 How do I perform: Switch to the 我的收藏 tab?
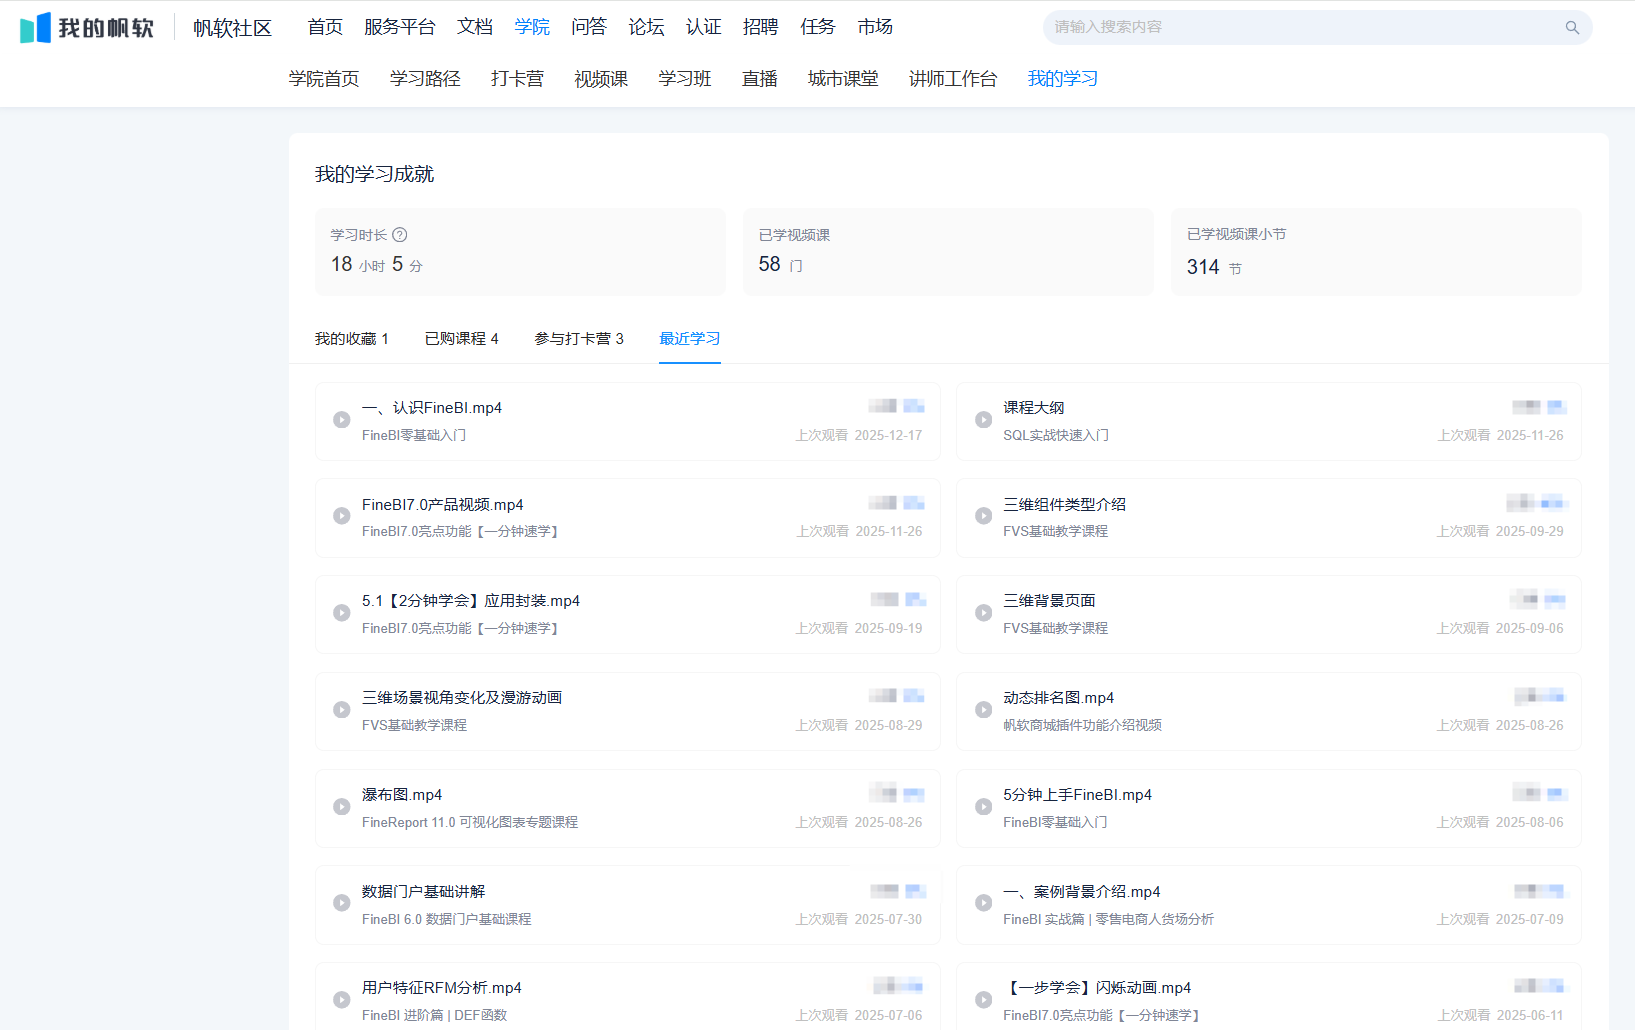(351, 339)
